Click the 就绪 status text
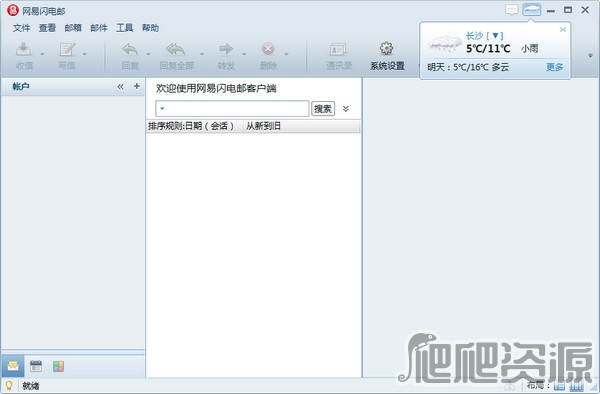Screen dimensions: 600x394 (31, 386)
